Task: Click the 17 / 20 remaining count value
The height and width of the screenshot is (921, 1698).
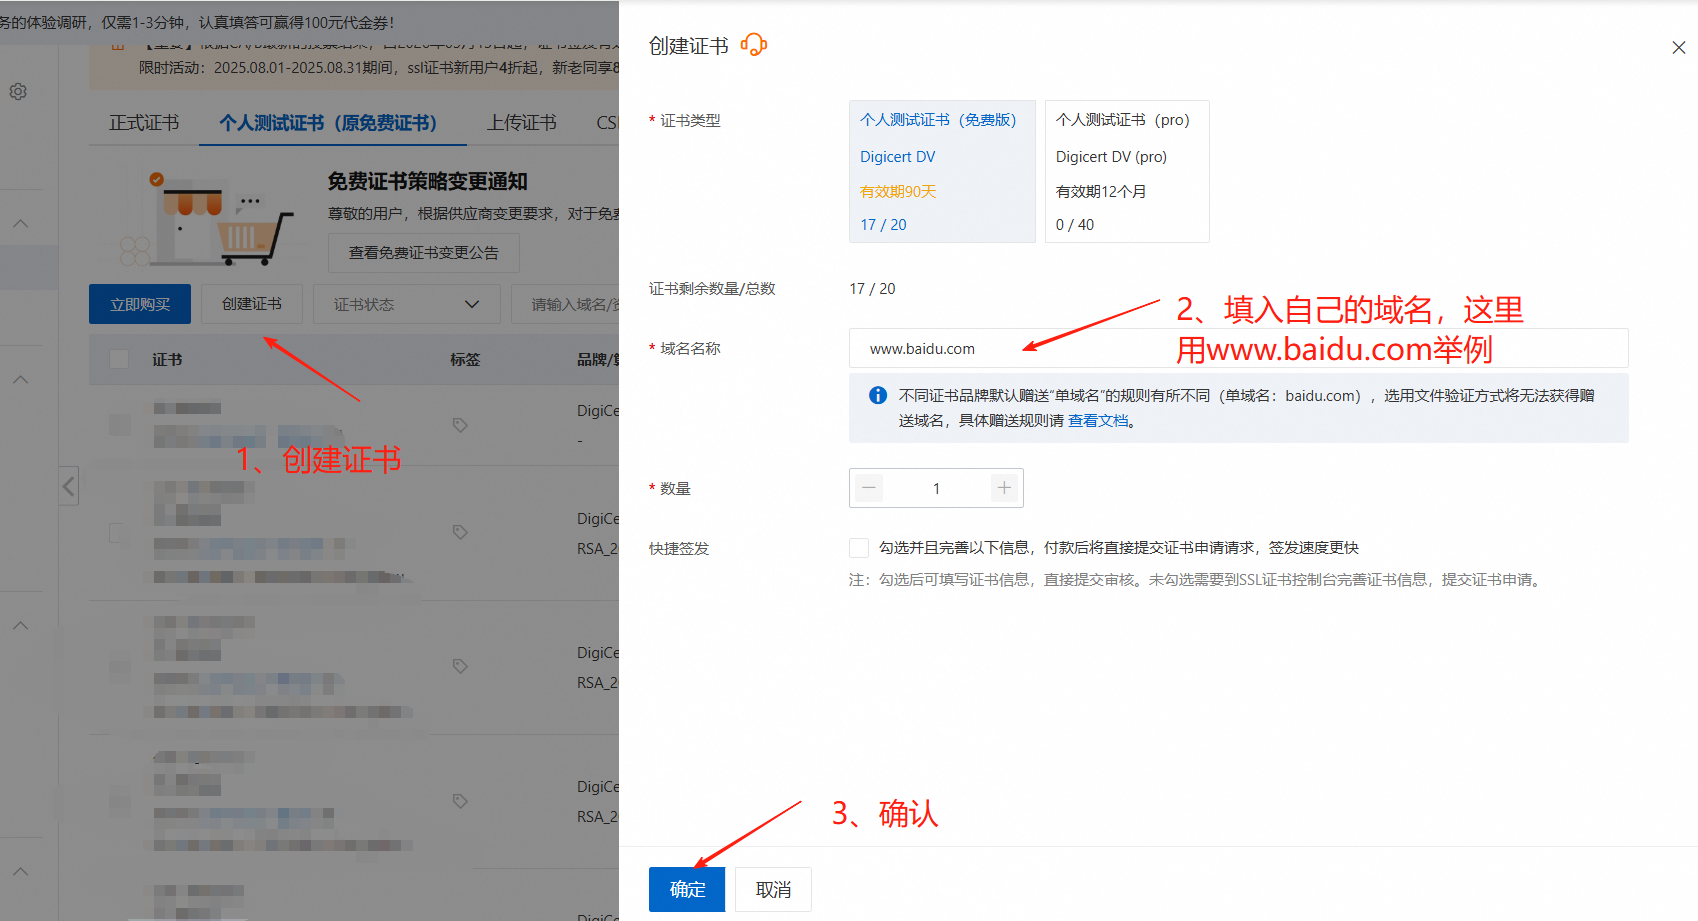Action: [x=872, y=289]
